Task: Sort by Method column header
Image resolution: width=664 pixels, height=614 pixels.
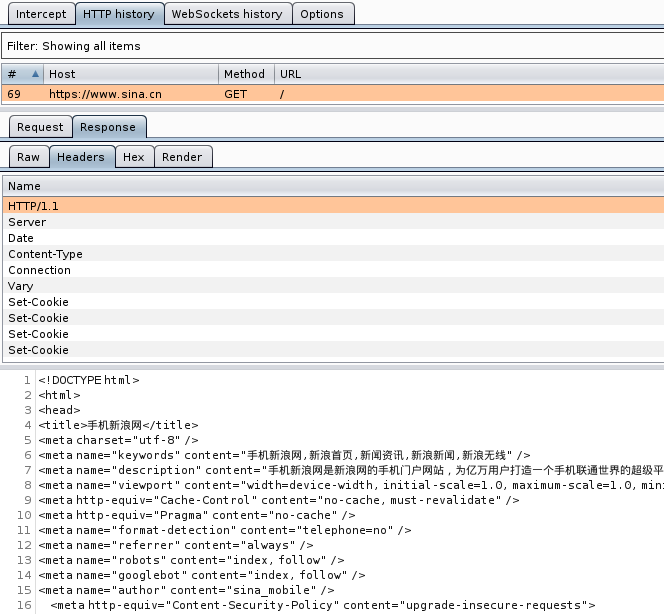Action: pyautogui.click(x=246, y=74)
